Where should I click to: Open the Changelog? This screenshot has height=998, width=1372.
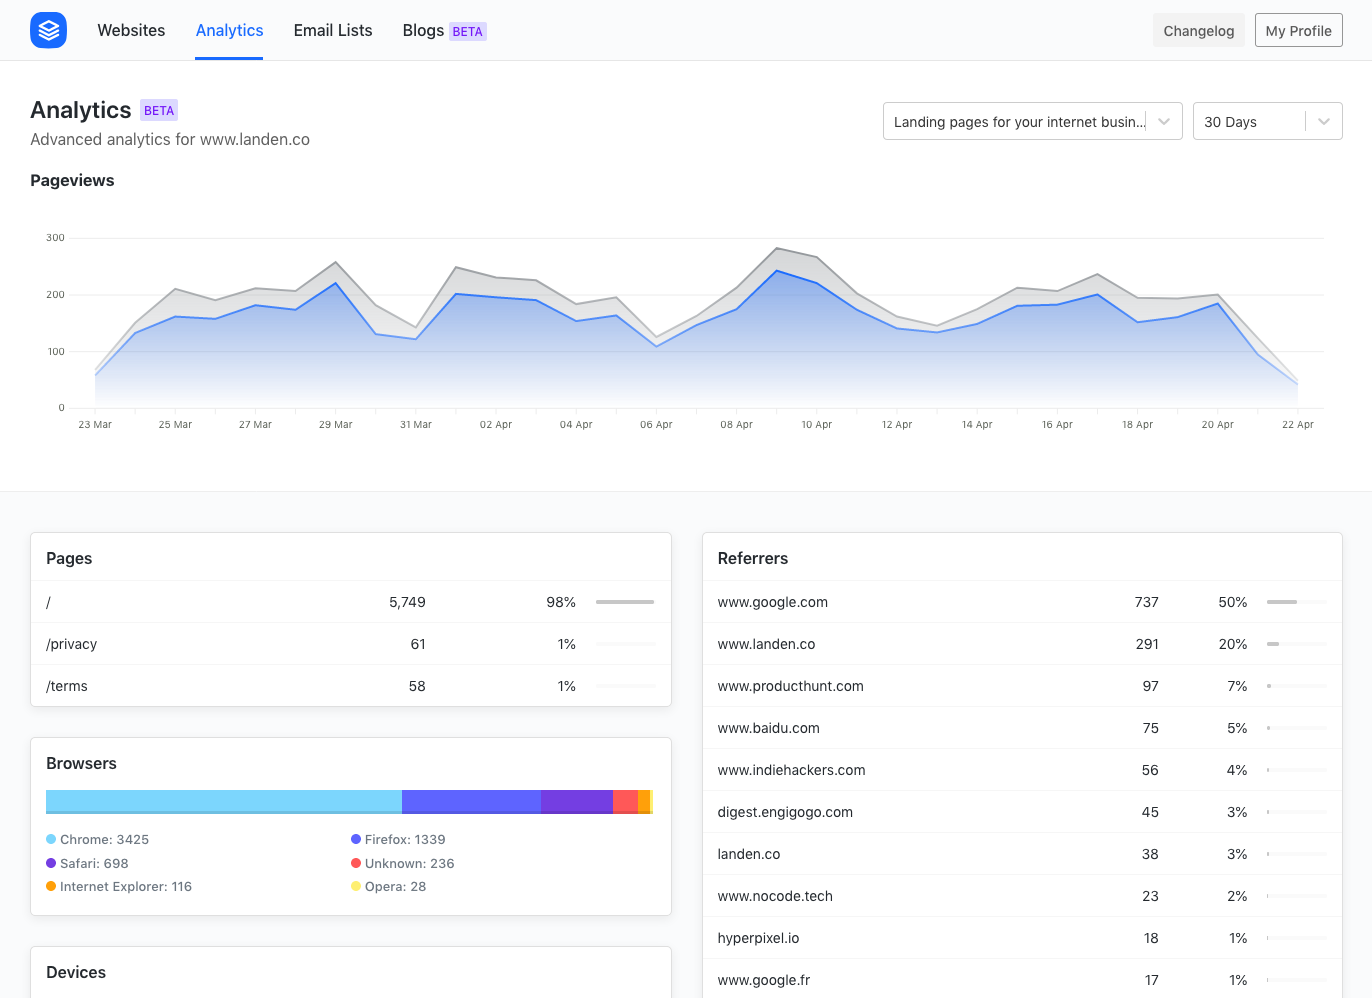pyautogui.click(x=1198, y=30)
